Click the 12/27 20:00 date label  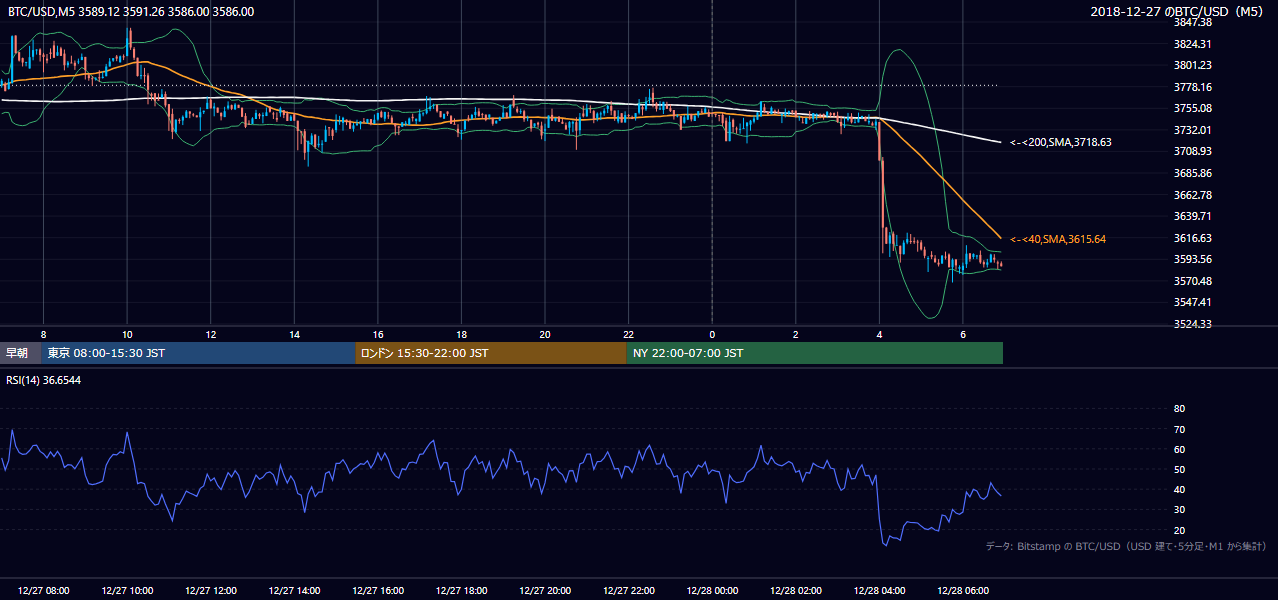[545, 591]
